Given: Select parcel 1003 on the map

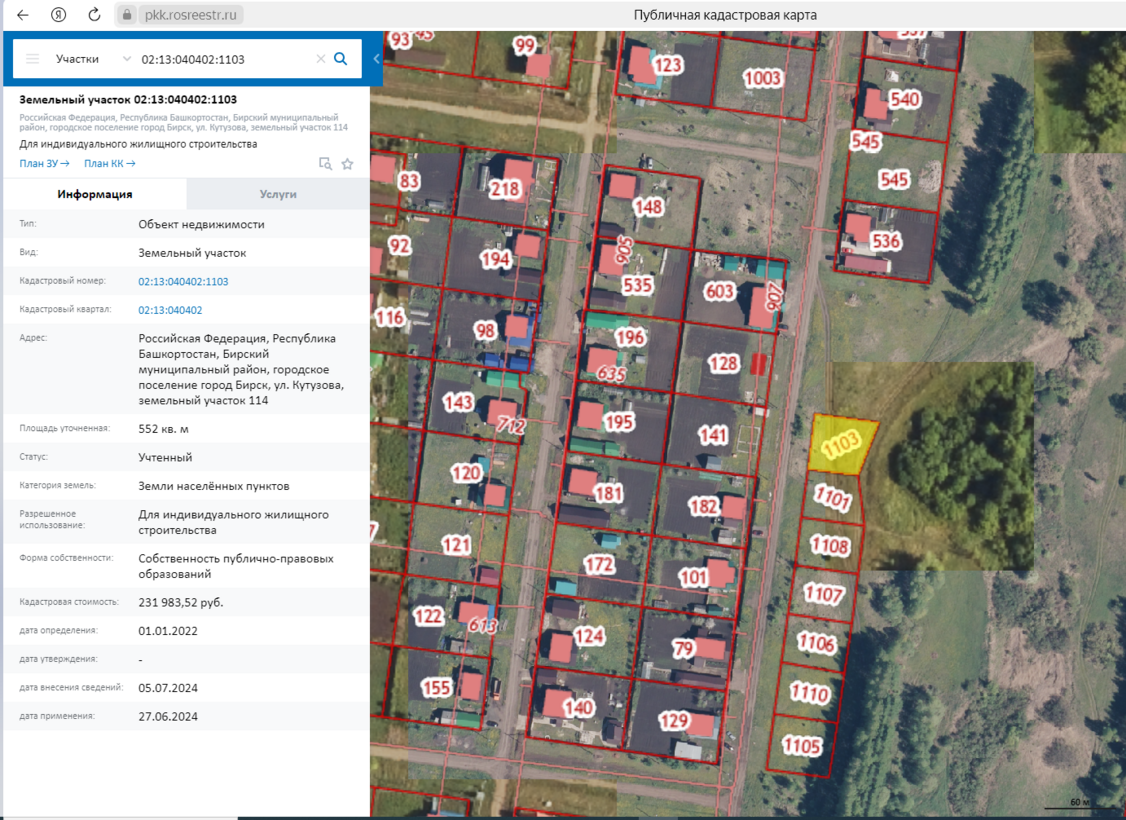Looking at the screenshot, I should click(762, 78).
